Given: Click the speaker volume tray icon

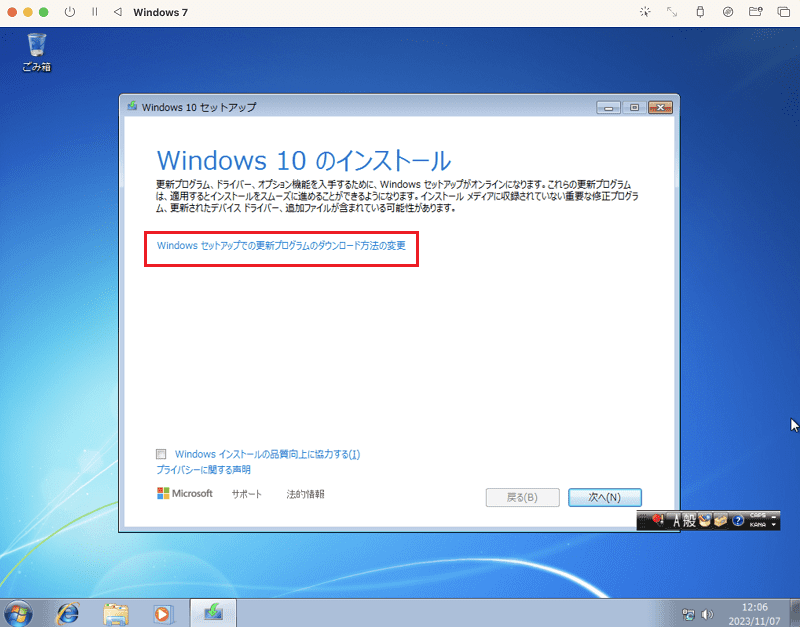Looking at the screenshot, I should 707,614.
